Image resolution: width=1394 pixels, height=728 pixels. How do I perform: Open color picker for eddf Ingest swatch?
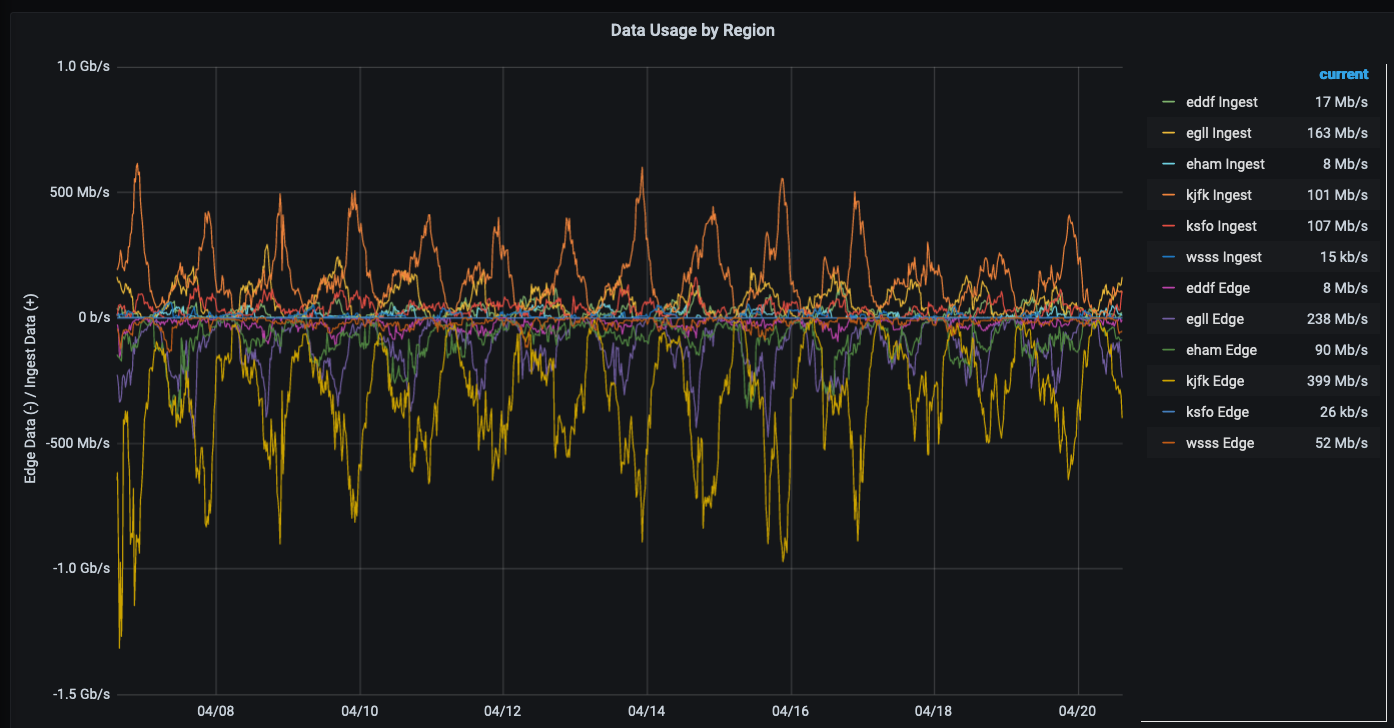pos(1167,102)
